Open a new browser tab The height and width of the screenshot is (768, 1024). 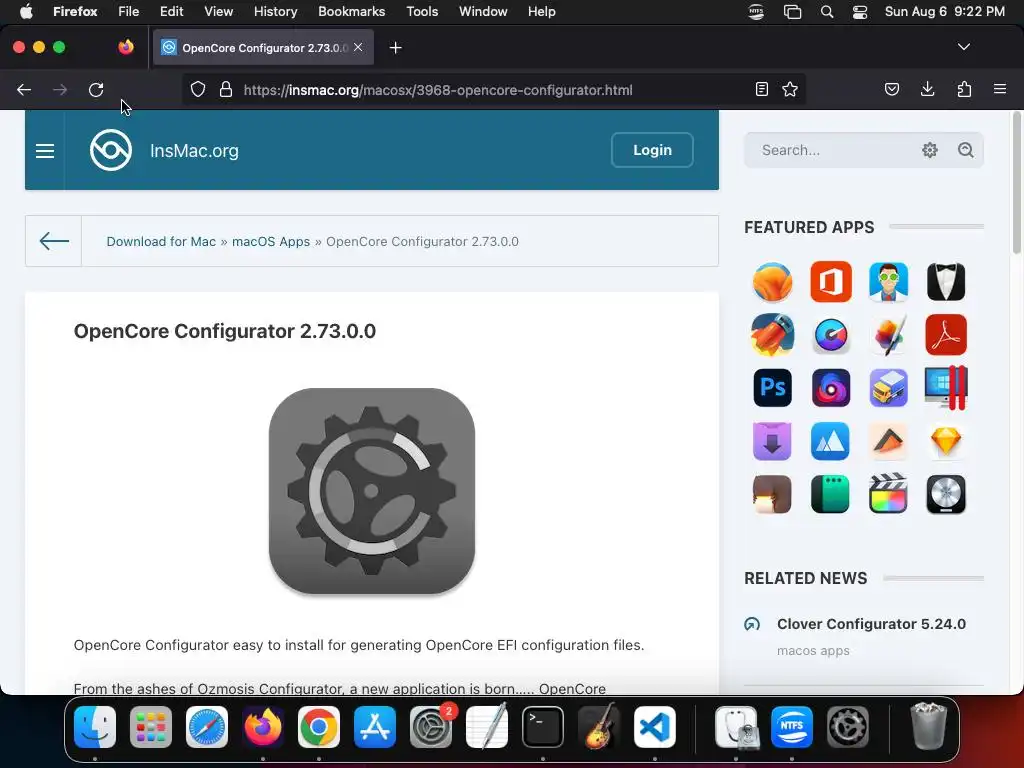coord(395,48)
